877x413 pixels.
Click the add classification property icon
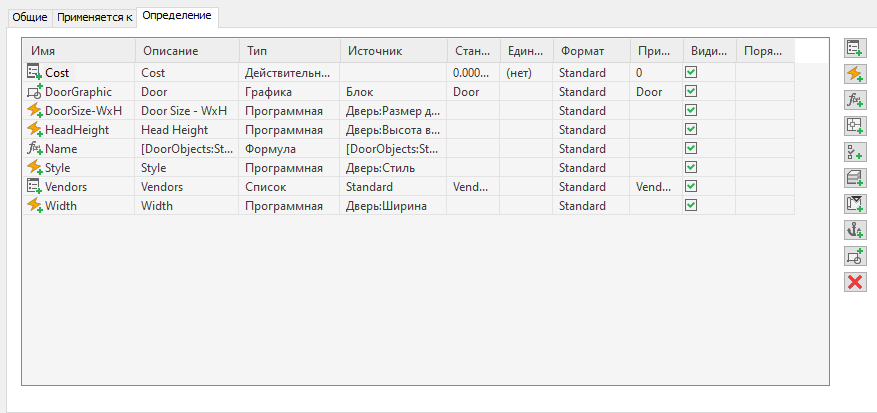(854, 151)
